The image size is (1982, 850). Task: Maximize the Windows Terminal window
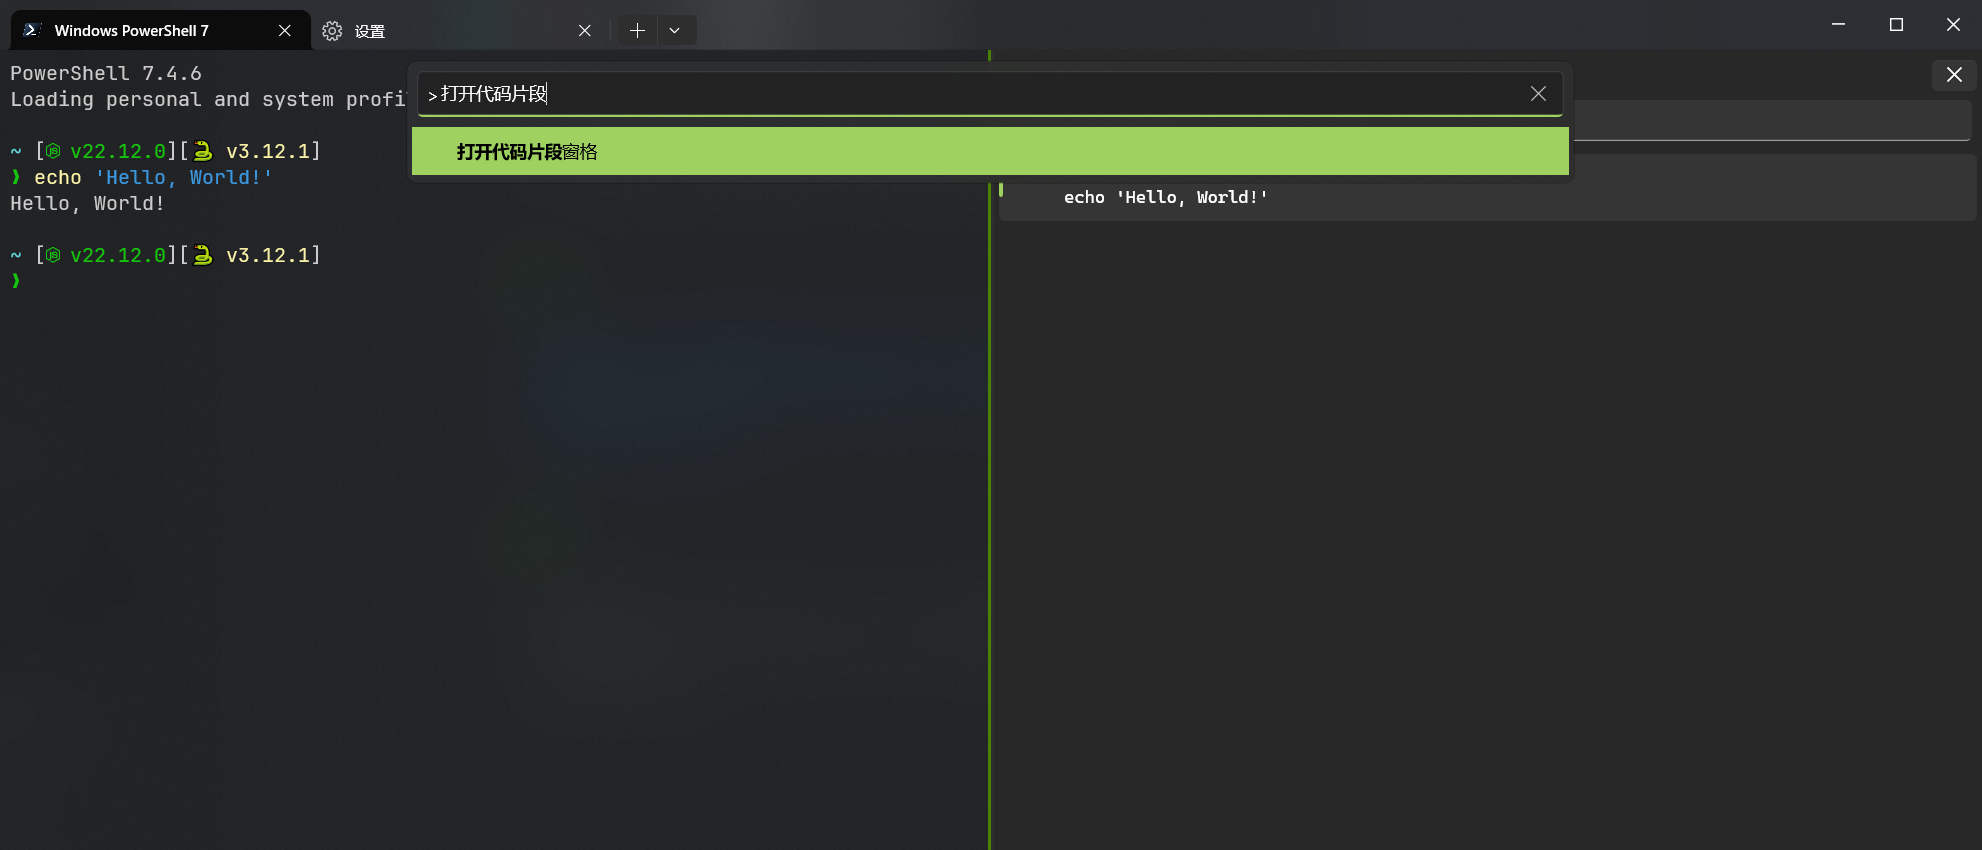click(x=1896, y=24)
